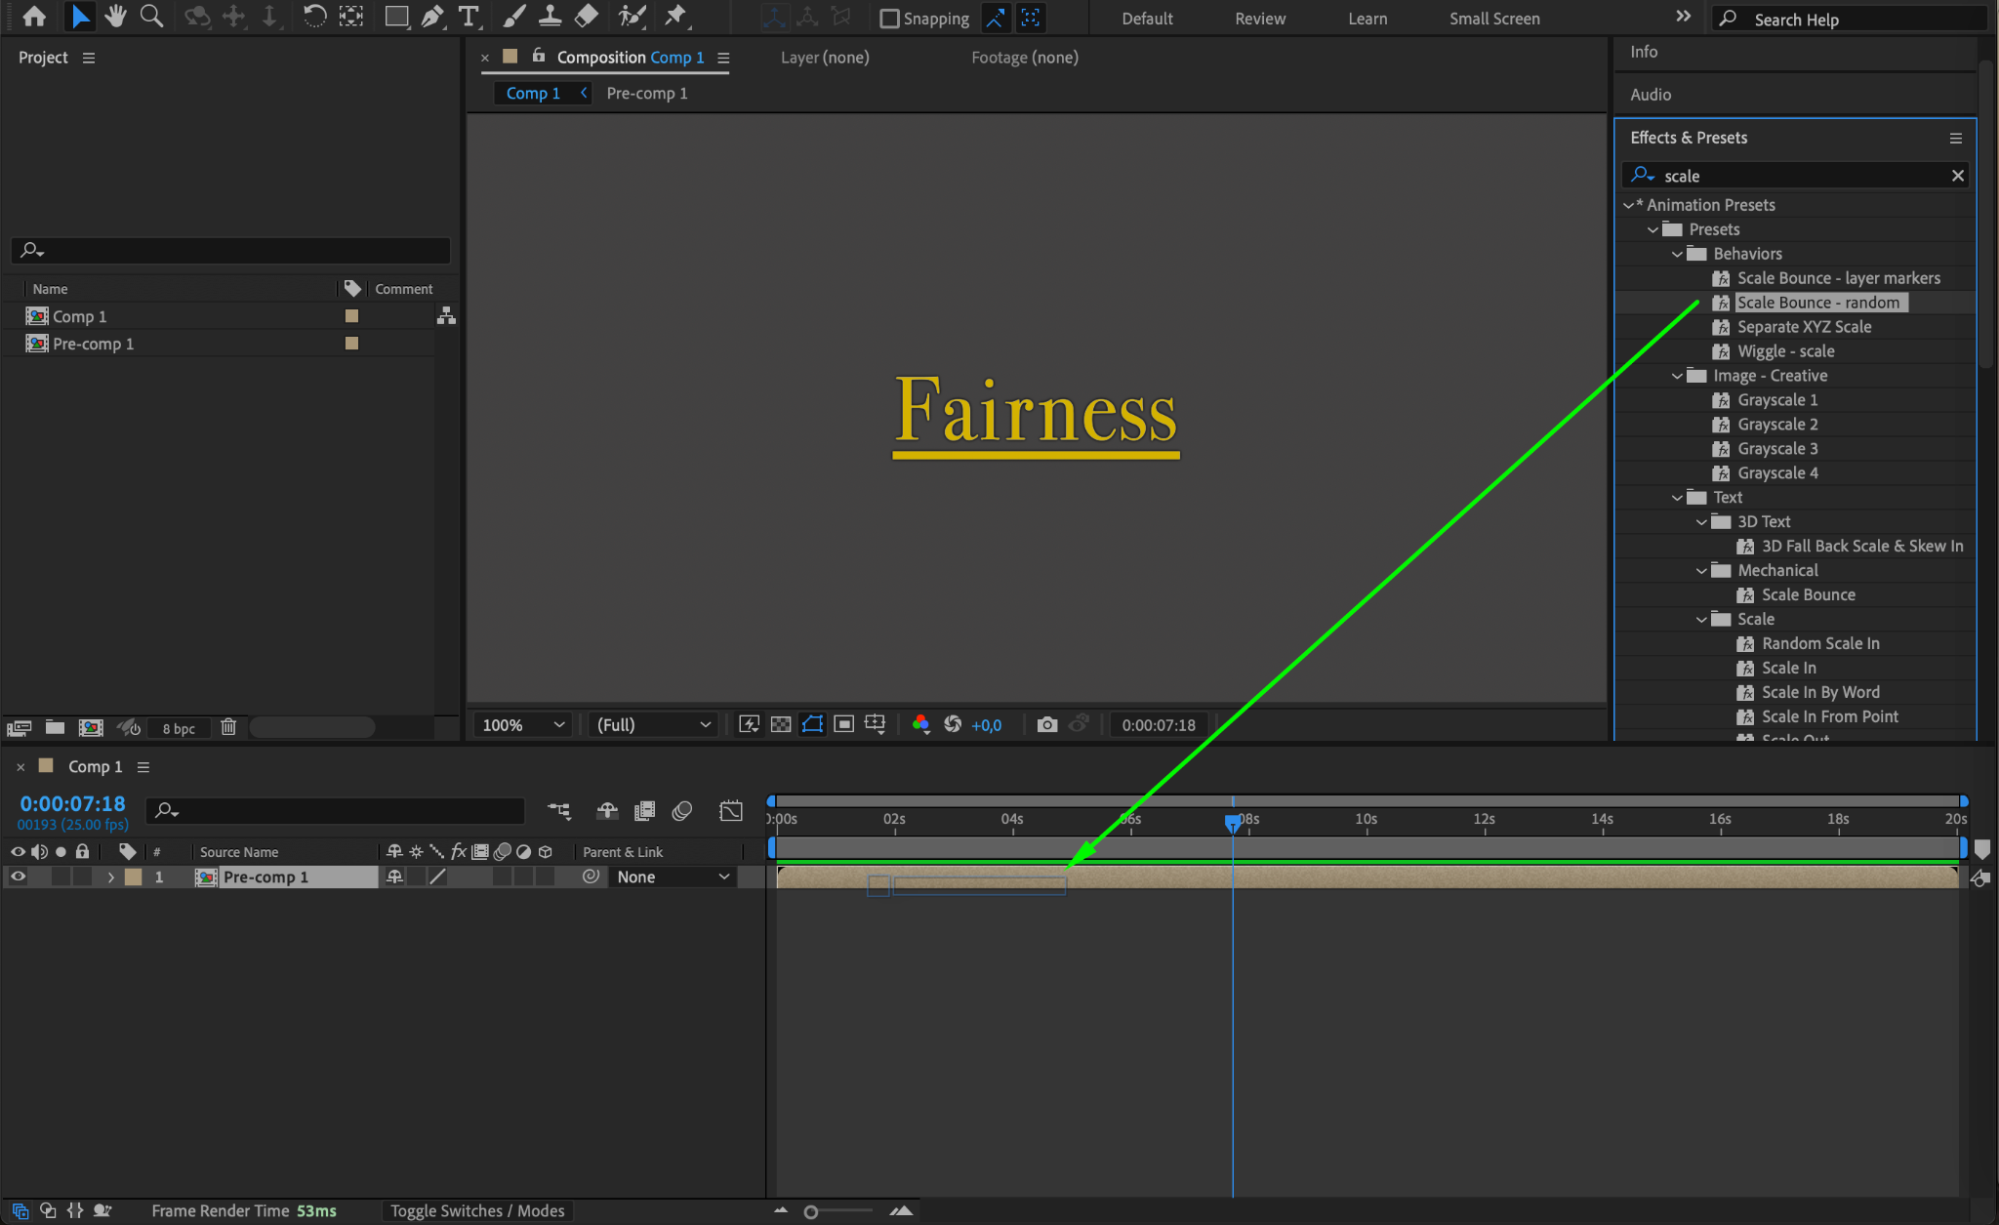Select the Scale Bounce - random preset
The height and width of the screenshot is (1225, 1999).
tap(1818, 302)
